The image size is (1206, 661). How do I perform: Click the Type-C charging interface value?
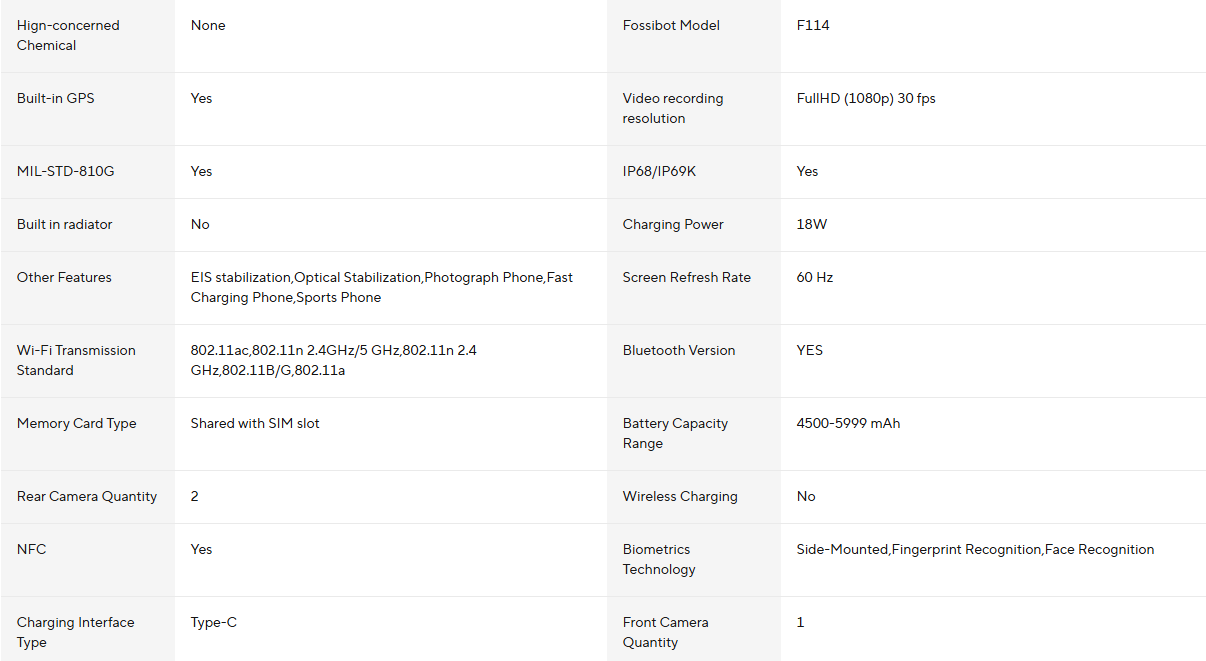point(214,623)
